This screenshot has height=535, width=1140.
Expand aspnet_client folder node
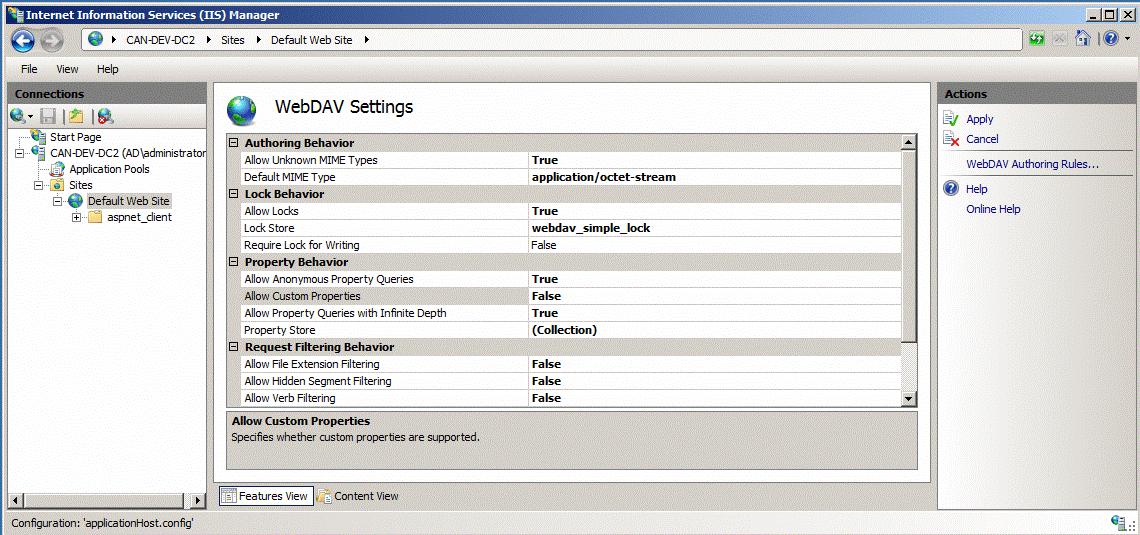[x=76, y=217]
